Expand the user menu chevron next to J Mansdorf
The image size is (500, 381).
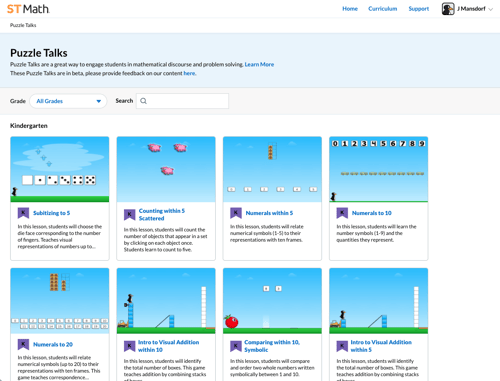491,9
